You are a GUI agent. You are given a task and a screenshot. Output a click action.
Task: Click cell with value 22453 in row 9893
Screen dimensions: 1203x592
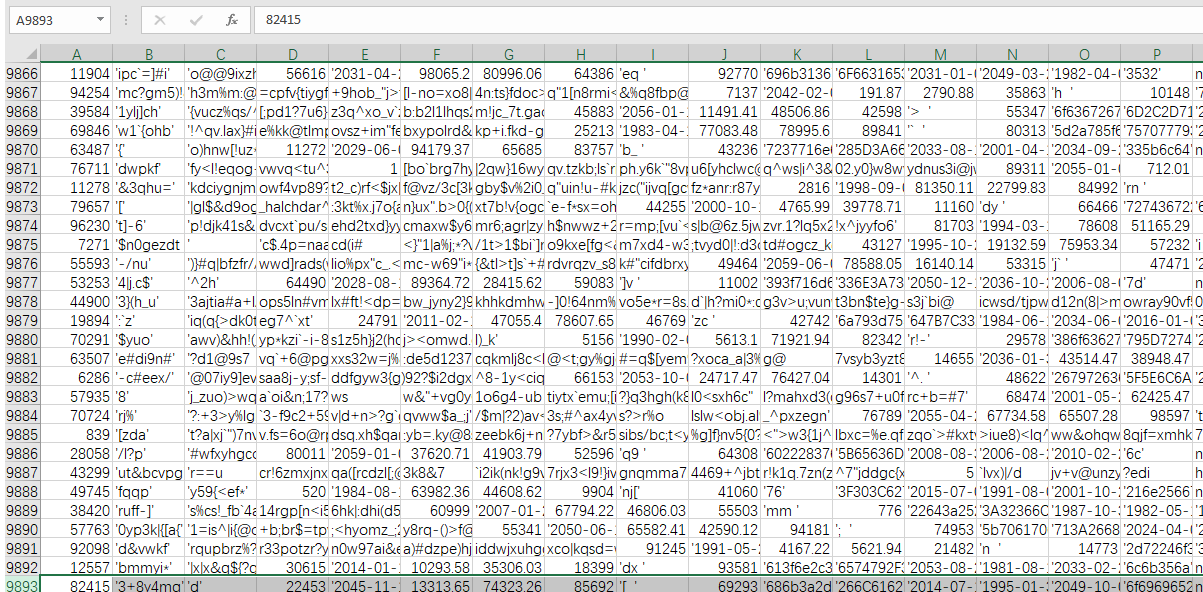[x=292, y=583]
